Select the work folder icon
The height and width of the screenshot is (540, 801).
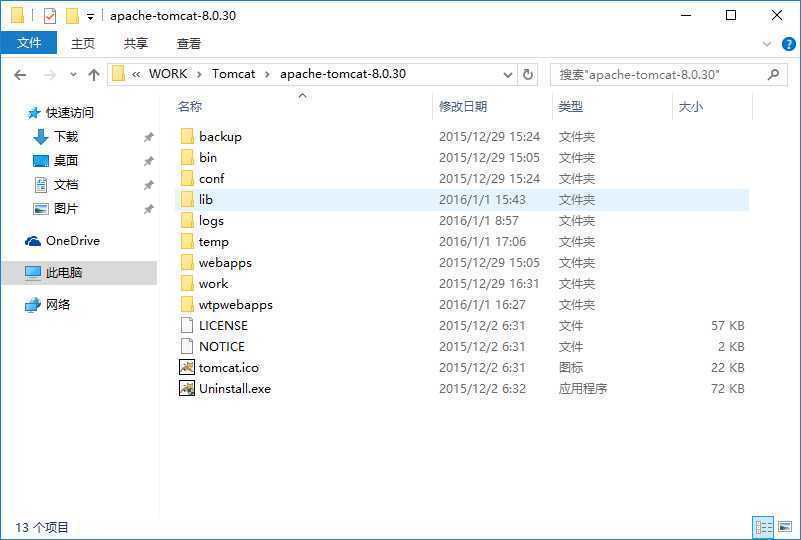pyautogui.click(x=187, y=283)
